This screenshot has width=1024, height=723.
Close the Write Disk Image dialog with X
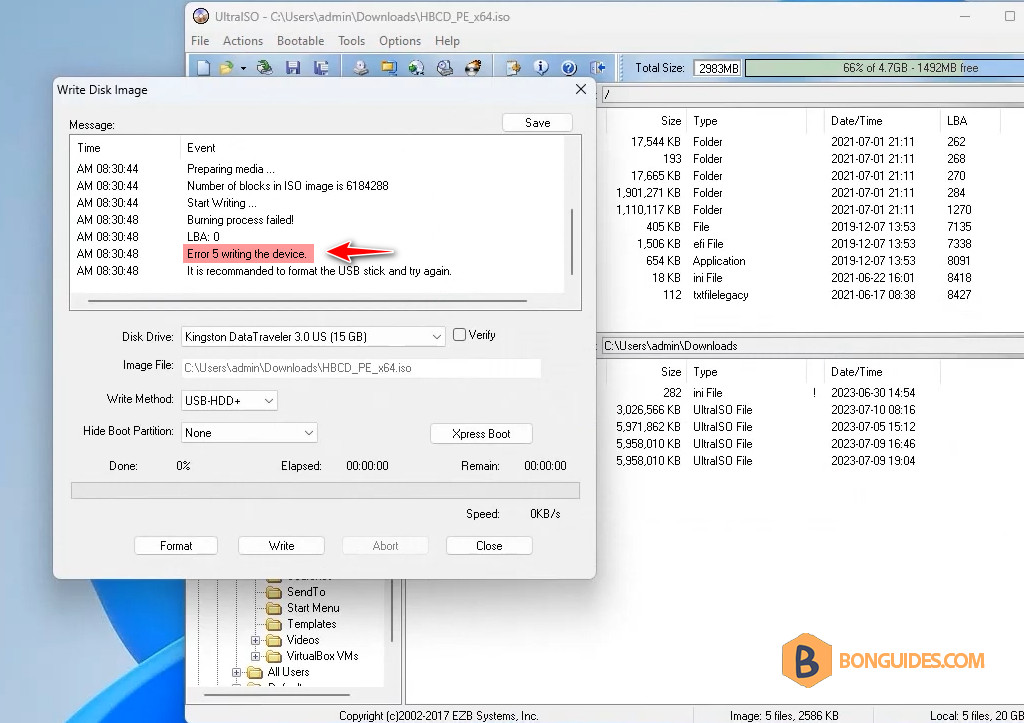pos(581,89)
